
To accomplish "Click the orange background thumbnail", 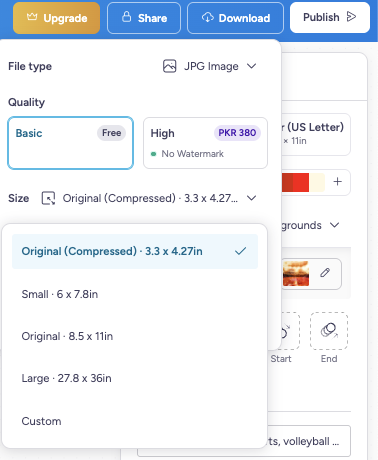I will tap(295, 274).
